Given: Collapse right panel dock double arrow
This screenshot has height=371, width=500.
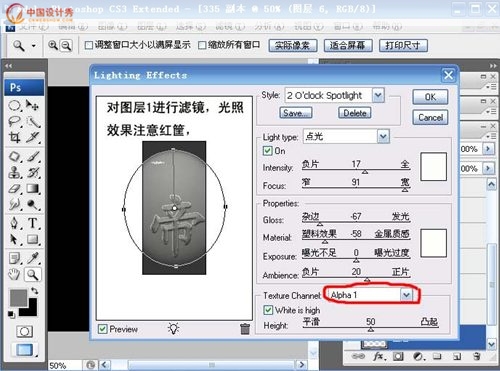Looking at the screenshot, I should [492, 66].
